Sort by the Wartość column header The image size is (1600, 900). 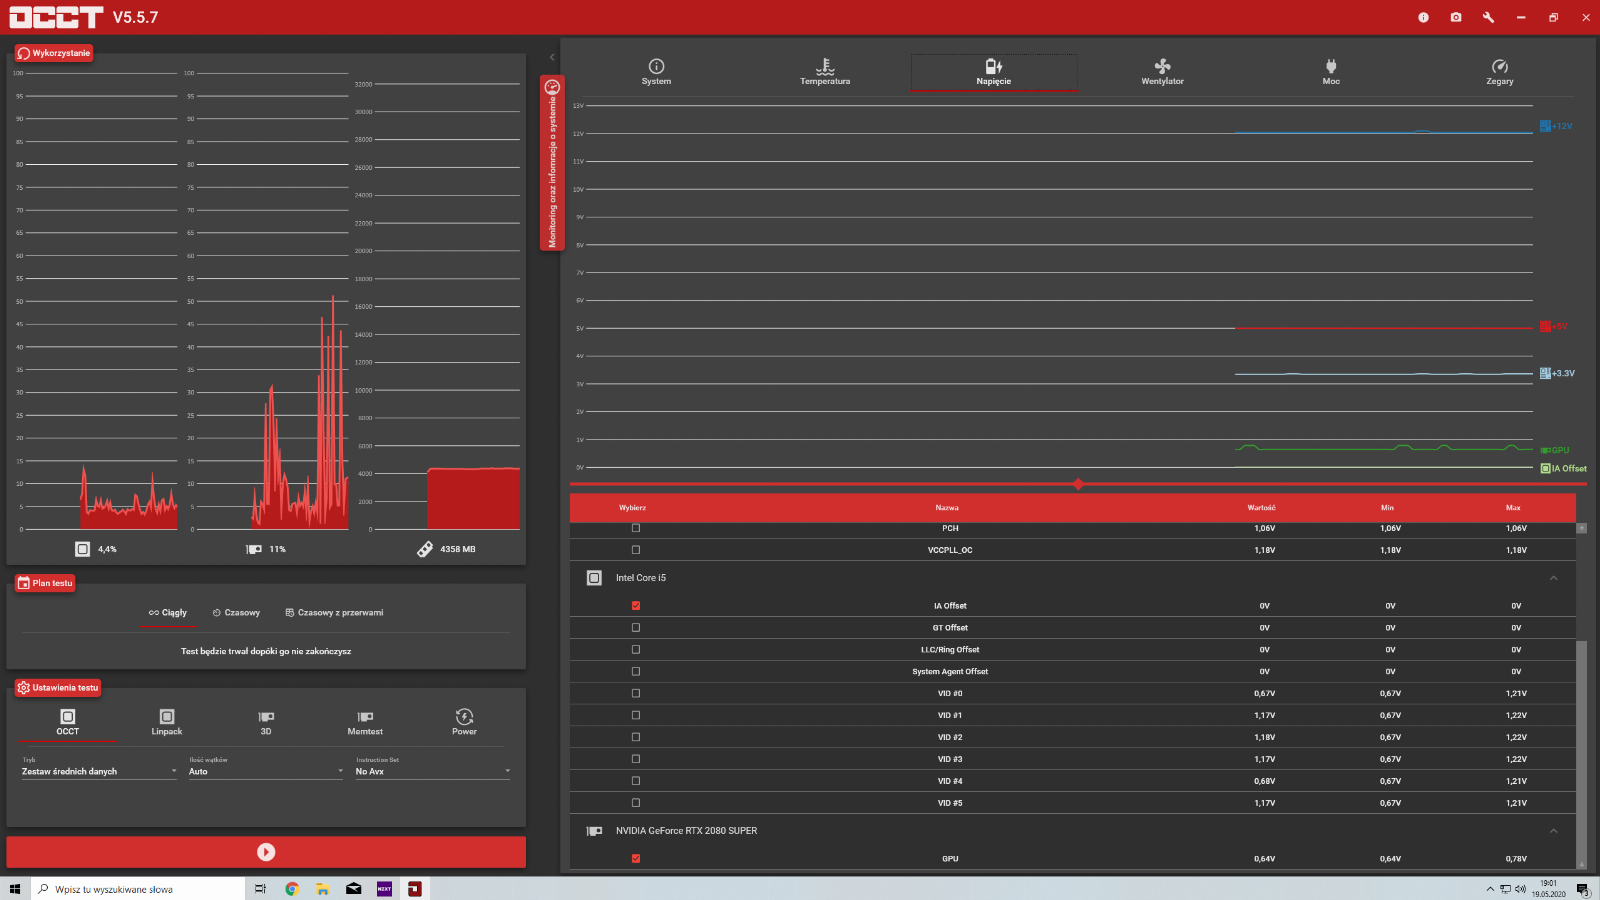point(1262,508)
